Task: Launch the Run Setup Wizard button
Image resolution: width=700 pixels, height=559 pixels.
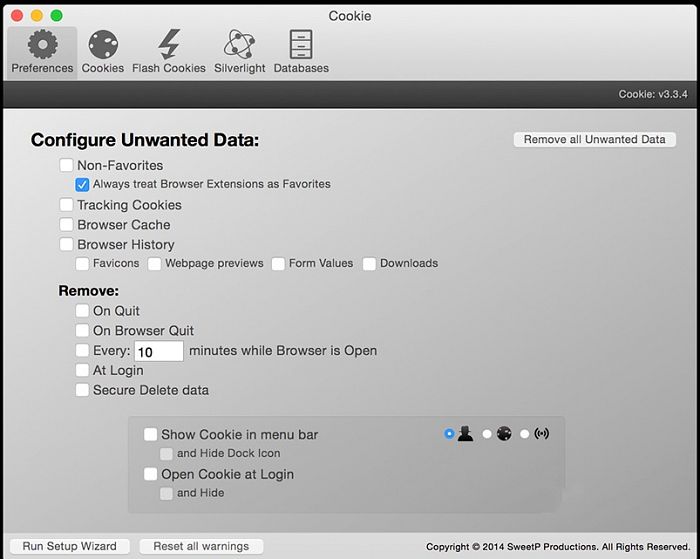Action: click(x=69, y=547)
